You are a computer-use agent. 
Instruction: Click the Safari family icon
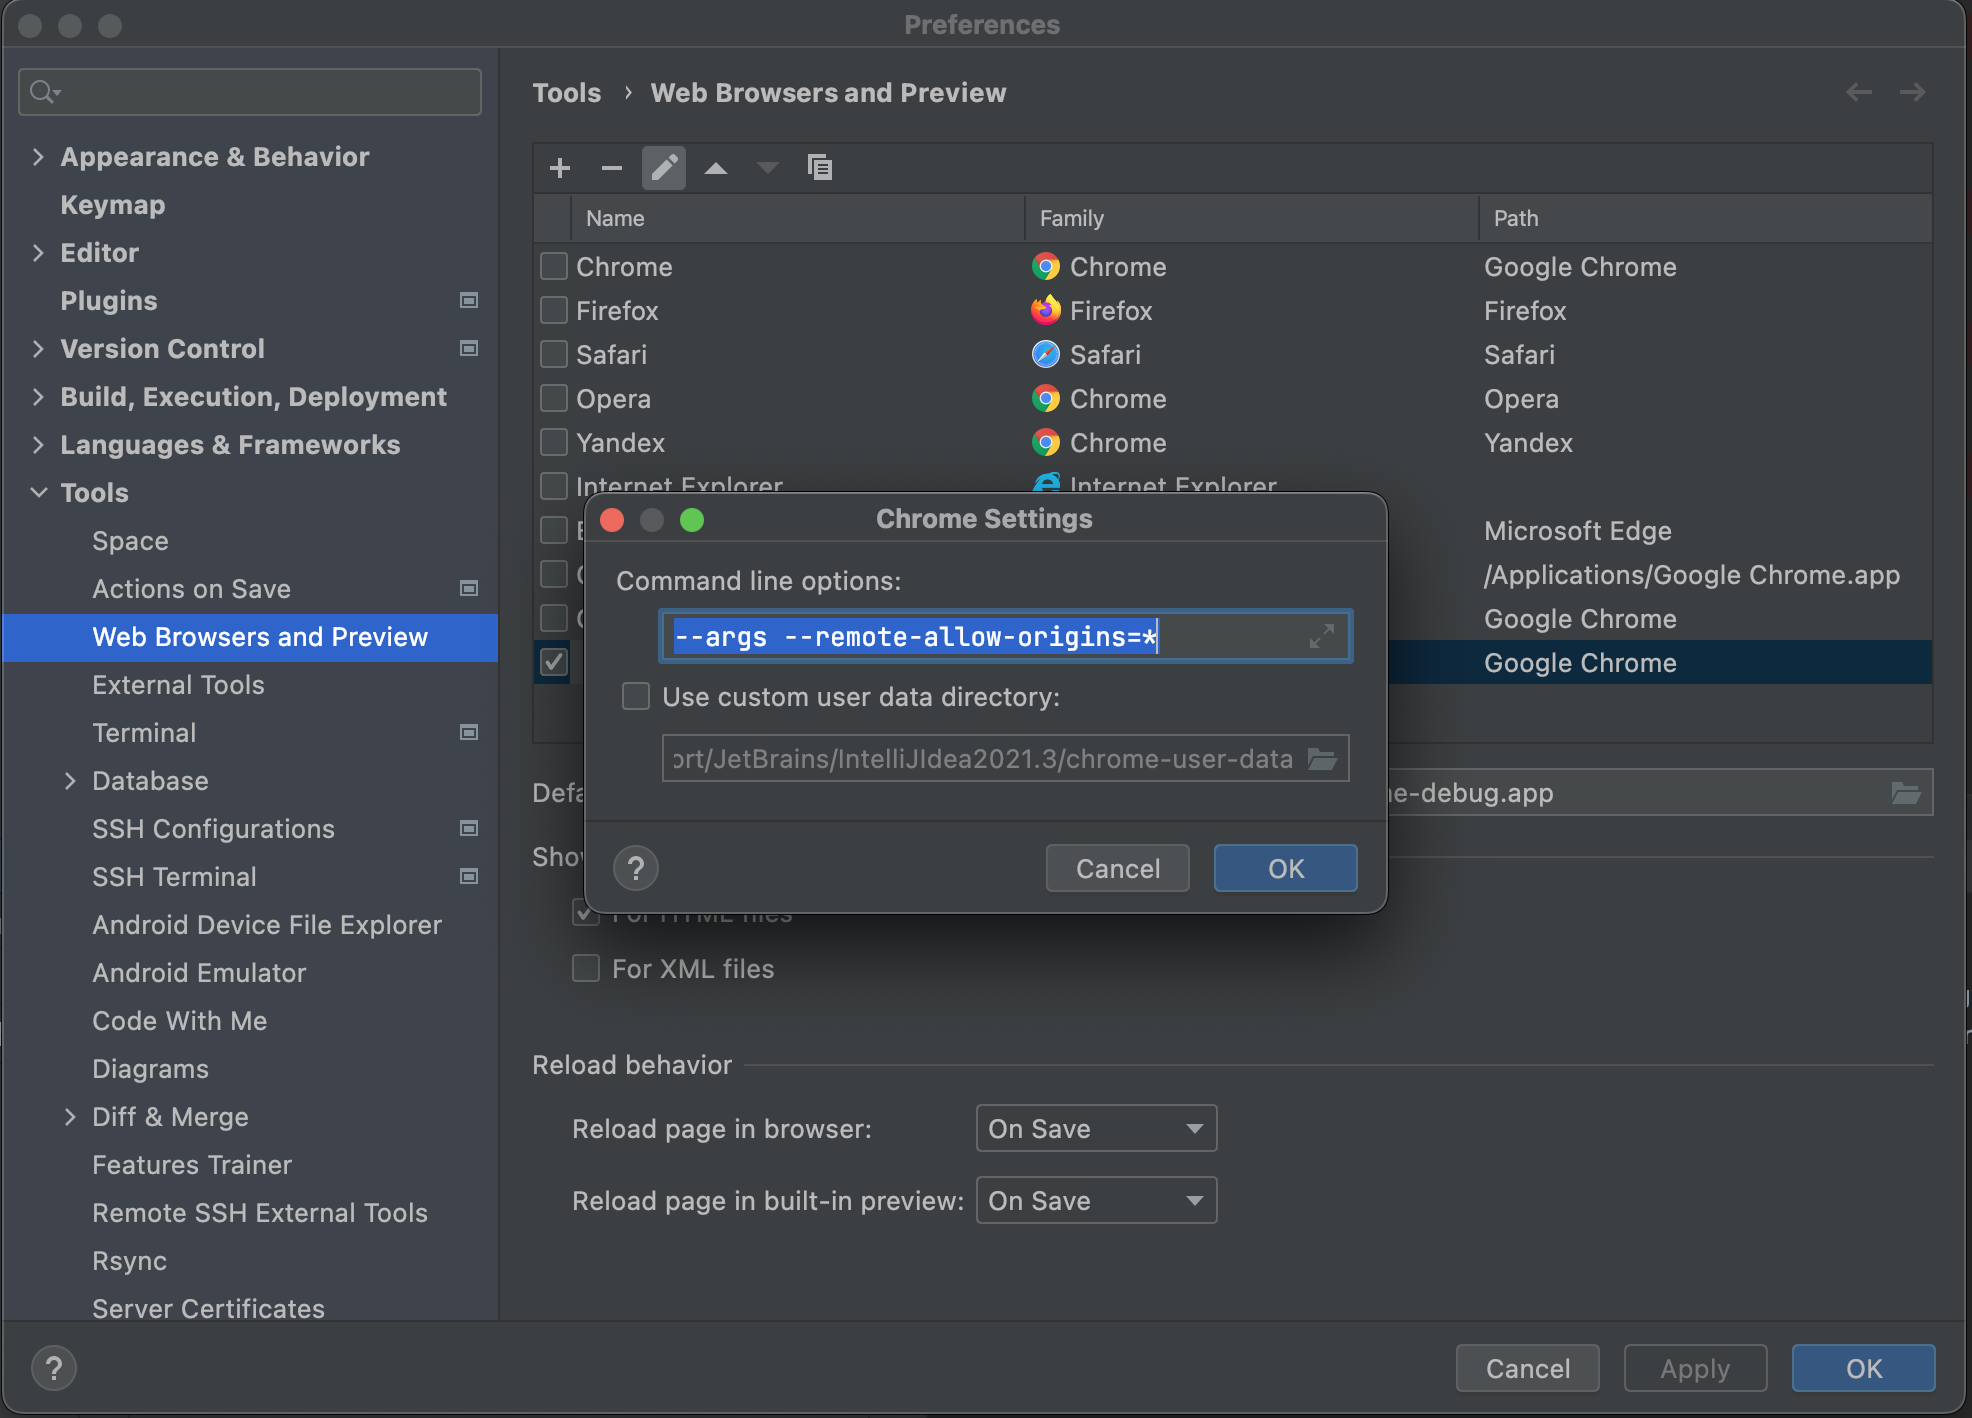(x=1046, y=355)
